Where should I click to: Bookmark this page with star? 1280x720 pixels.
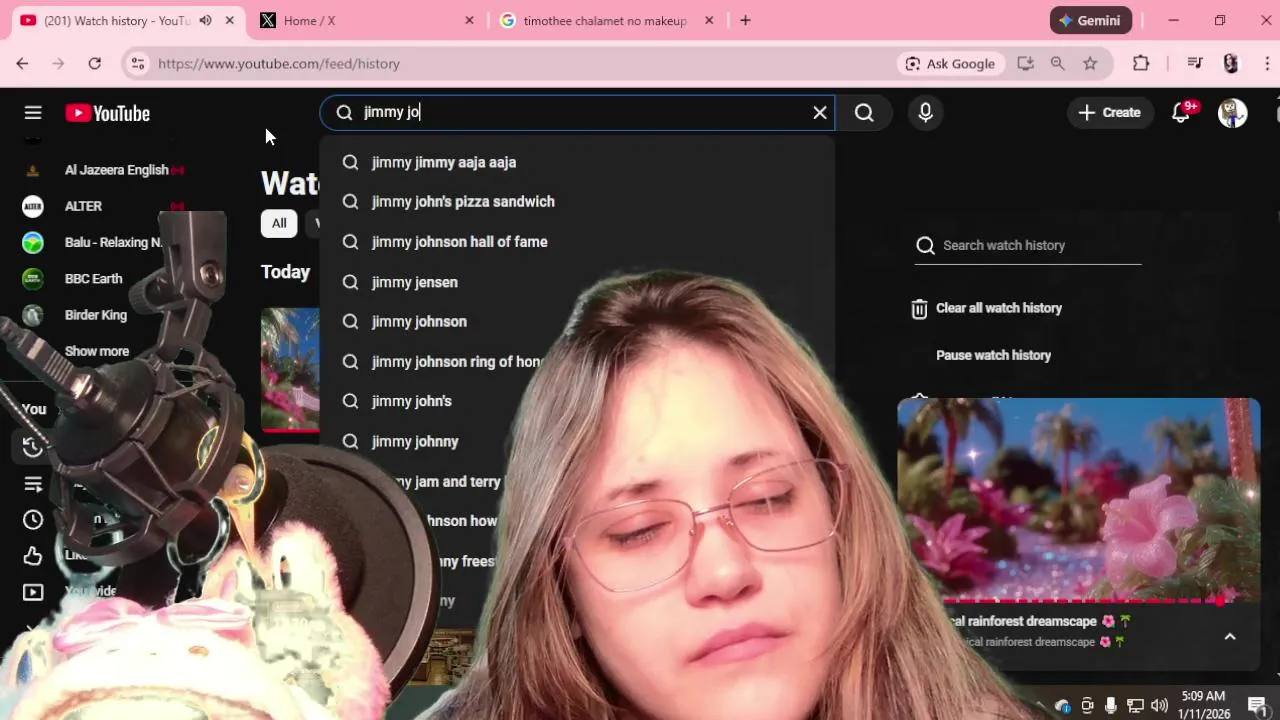pos(1090,63)
